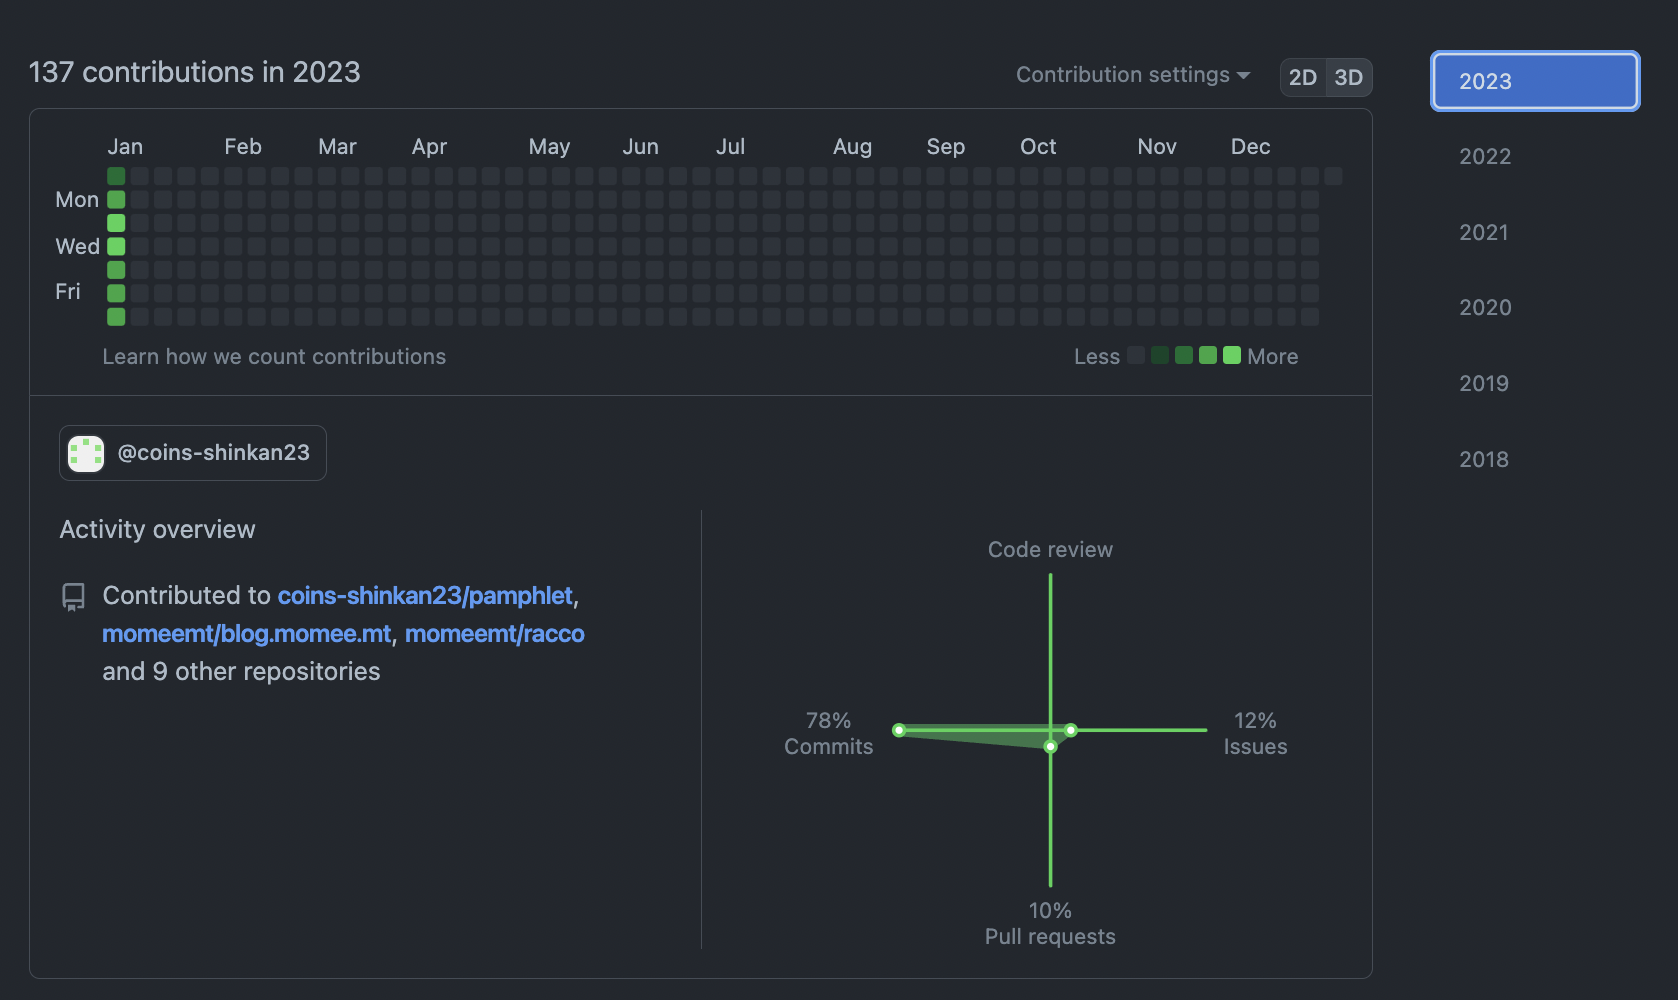Click the 12% Issues chart label
This screenshot has height=1000, width=1678.
1255,734
